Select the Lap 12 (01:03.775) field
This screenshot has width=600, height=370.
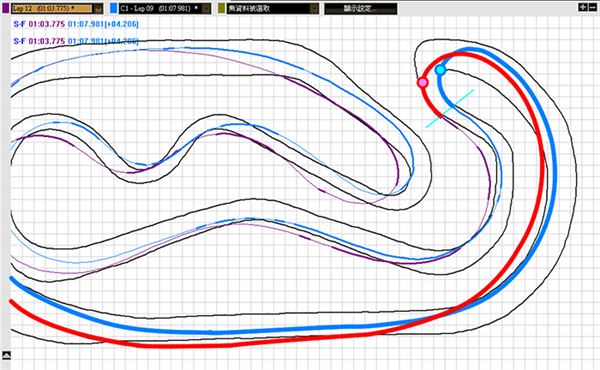tap(52, 8)
